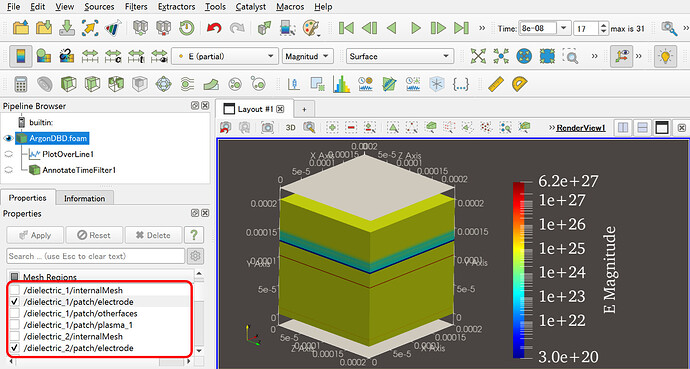
Task: Click the Histogram filter icon
Action: [x=341, y=84]
